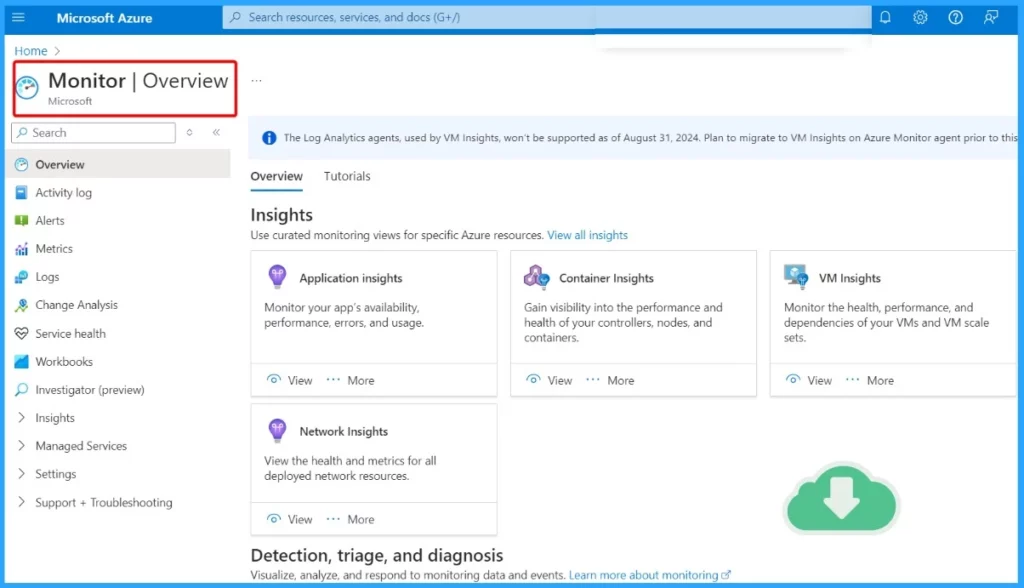
Task: Open More options for VM Insights
Action: [870, 380]
